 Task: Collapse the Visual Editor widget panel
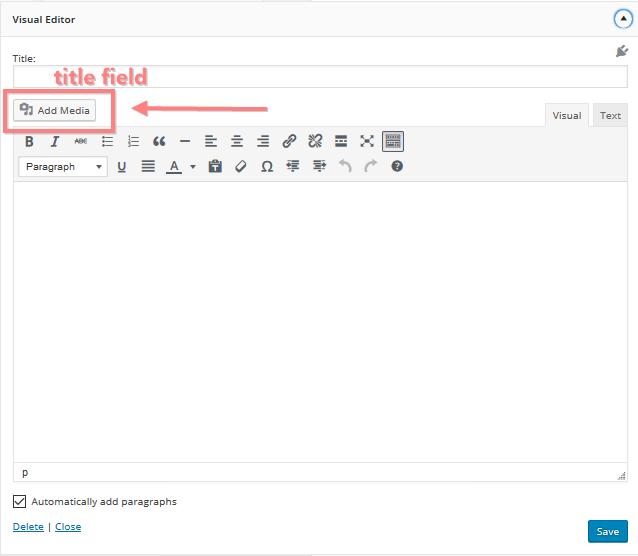click(623, 19)
